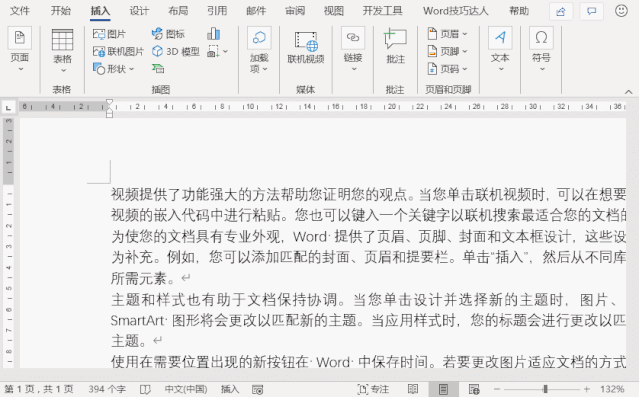This screenshot has height=397, width=639.
Task: Switch to the 引用 References tab
Action: point(217,11)
